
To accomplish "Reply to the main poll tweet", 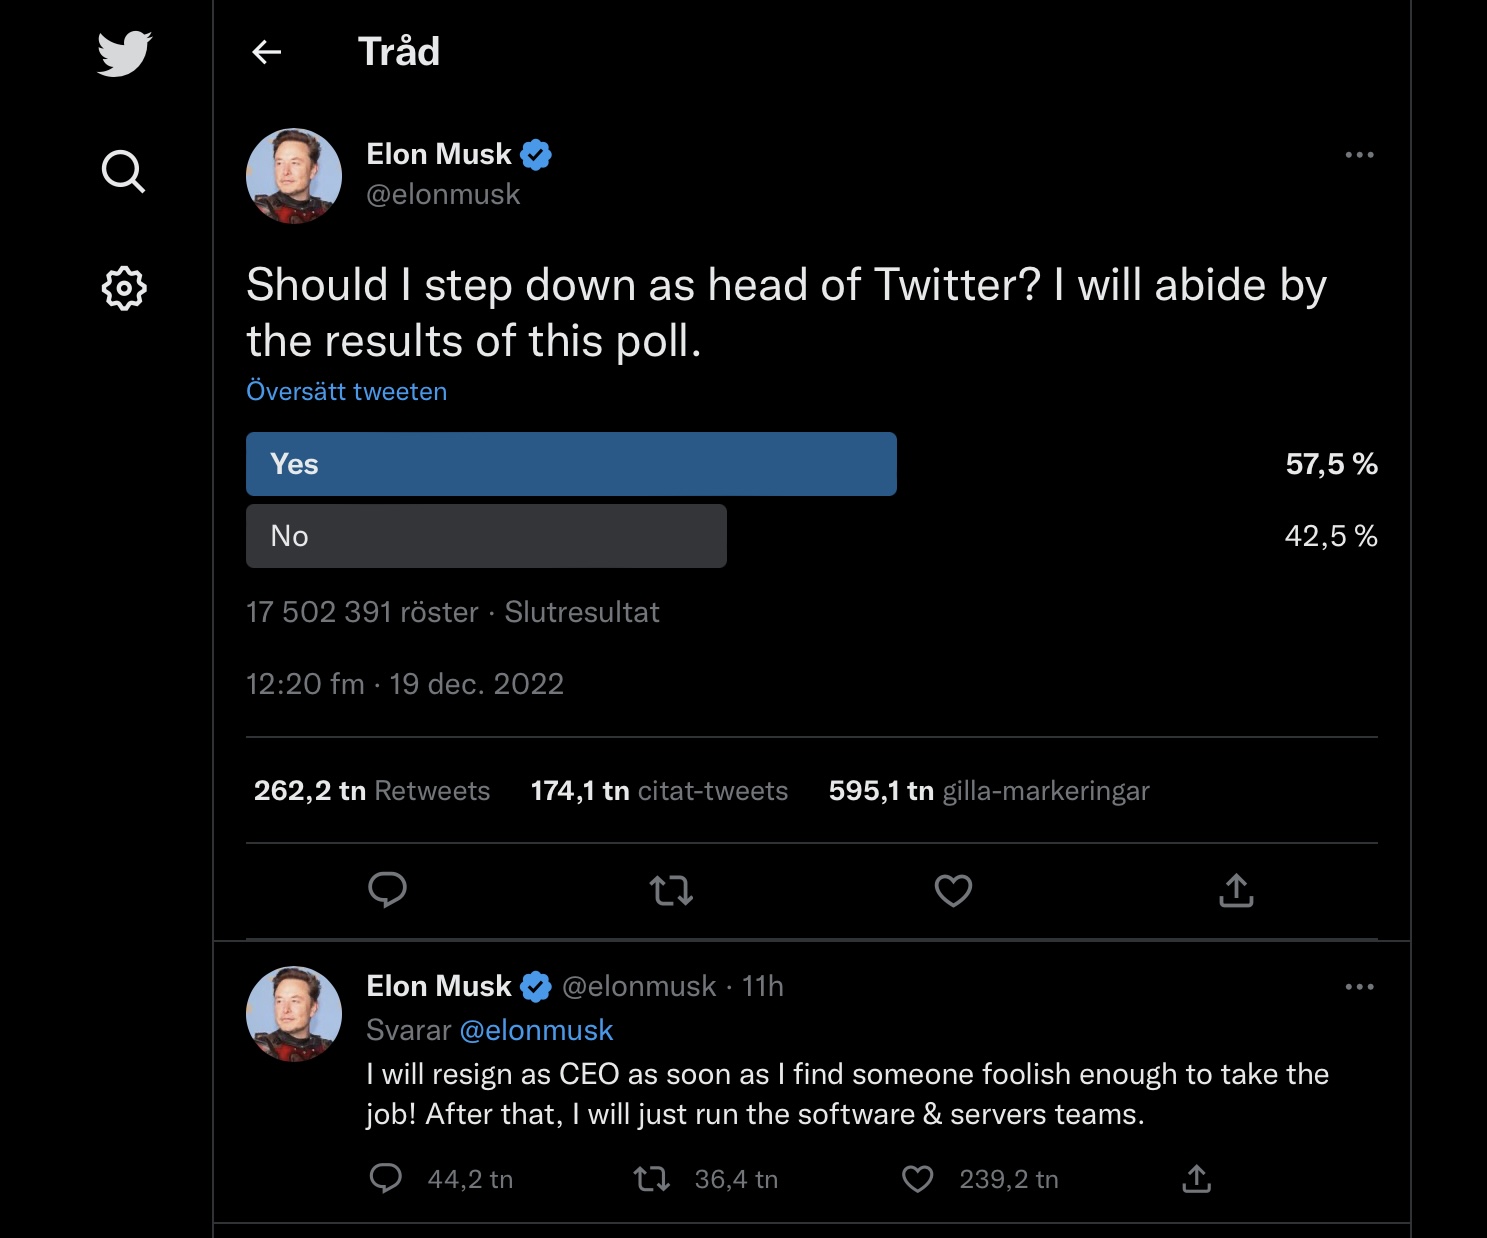I will (x=387, y=890).
